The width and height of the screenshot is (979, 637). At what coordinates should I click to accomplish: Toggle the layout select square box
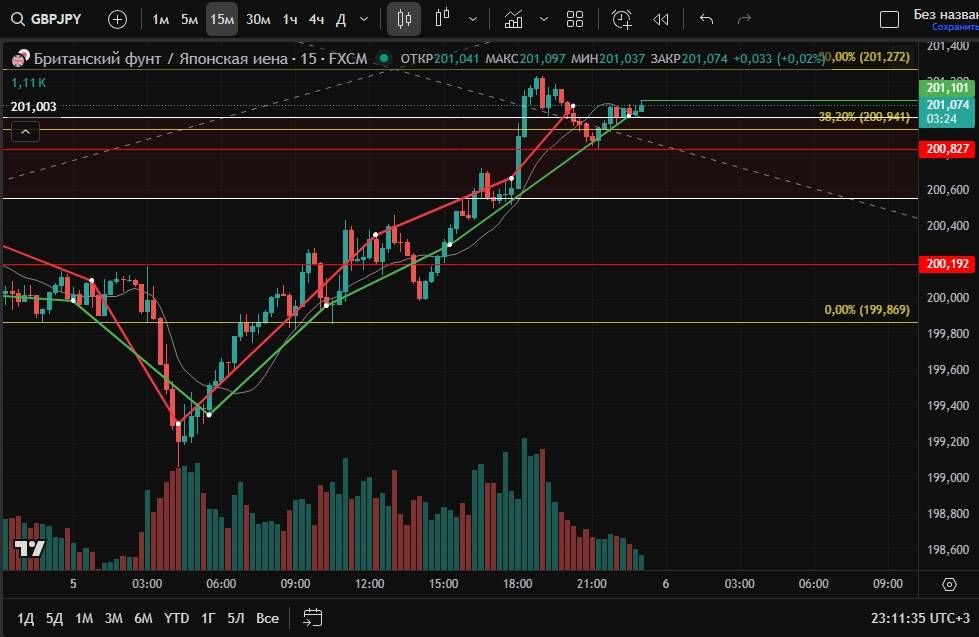(889, 19)
